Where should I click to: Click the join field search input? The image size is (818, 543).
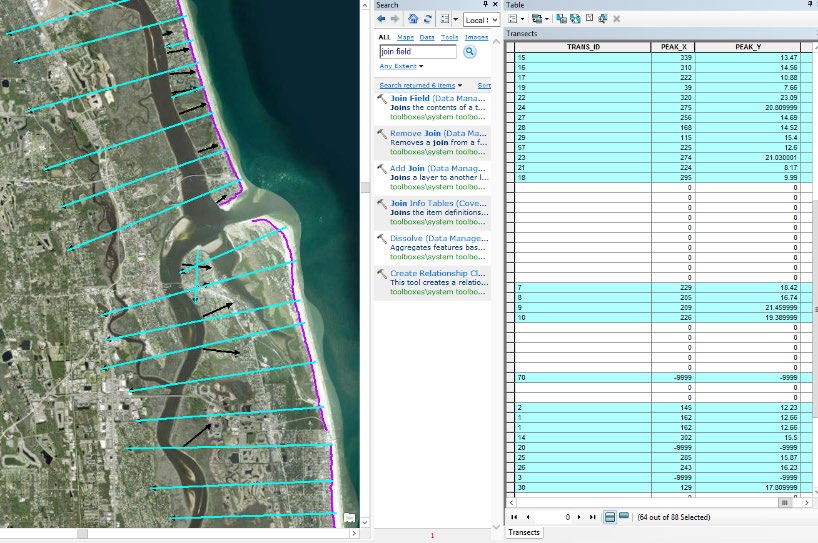click(x=418, y=51)
